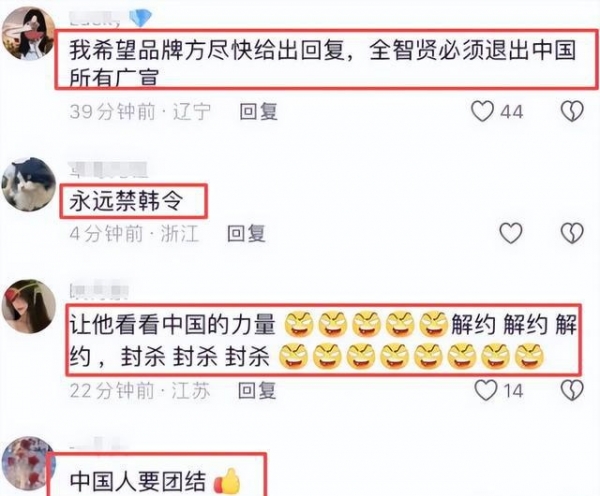
Task: Select comment about 全智贤 退出中国广告
Action: click(x=323, y=63)
